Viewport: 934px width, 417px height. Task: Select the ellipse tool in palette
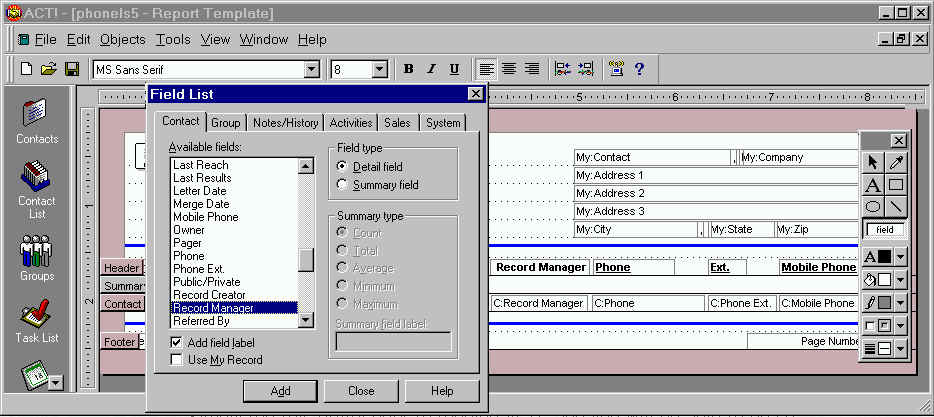coord(873,207)
